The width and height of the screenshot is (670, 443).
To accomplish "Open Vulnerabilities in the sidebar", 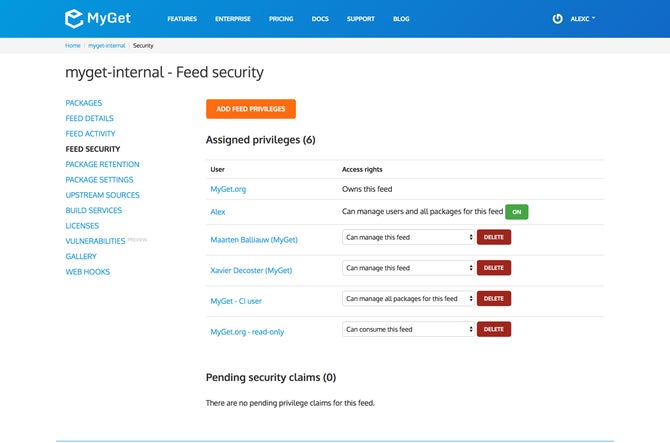I will 95,241.
